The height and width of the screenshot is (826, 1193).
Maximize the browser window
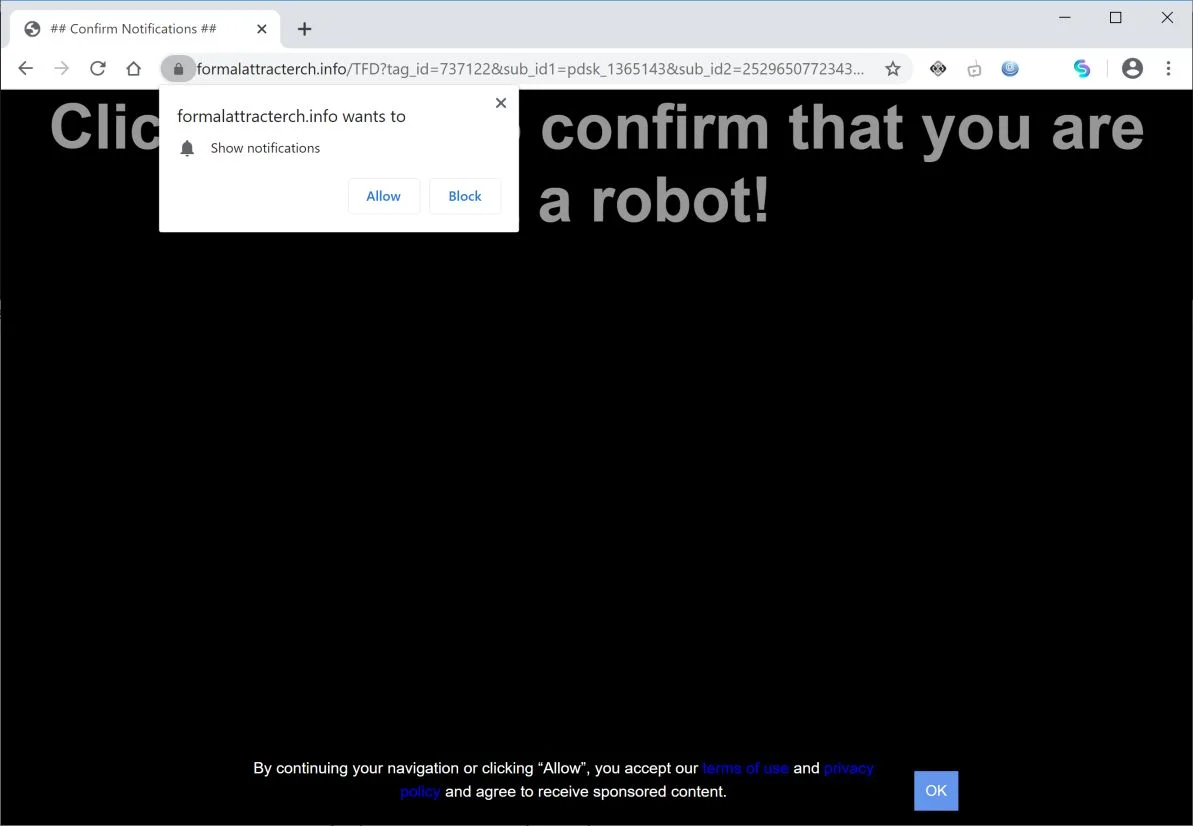[x=1115, y=17]
